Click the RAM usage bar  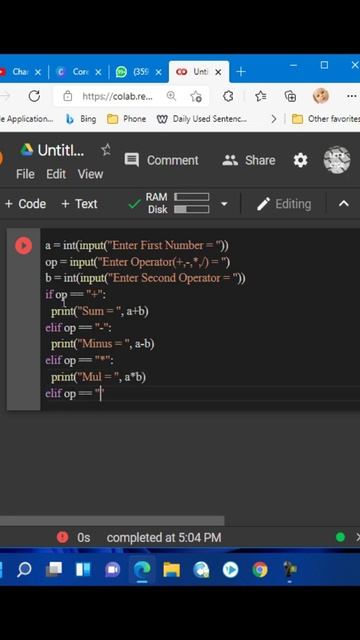tap(192, 197)
